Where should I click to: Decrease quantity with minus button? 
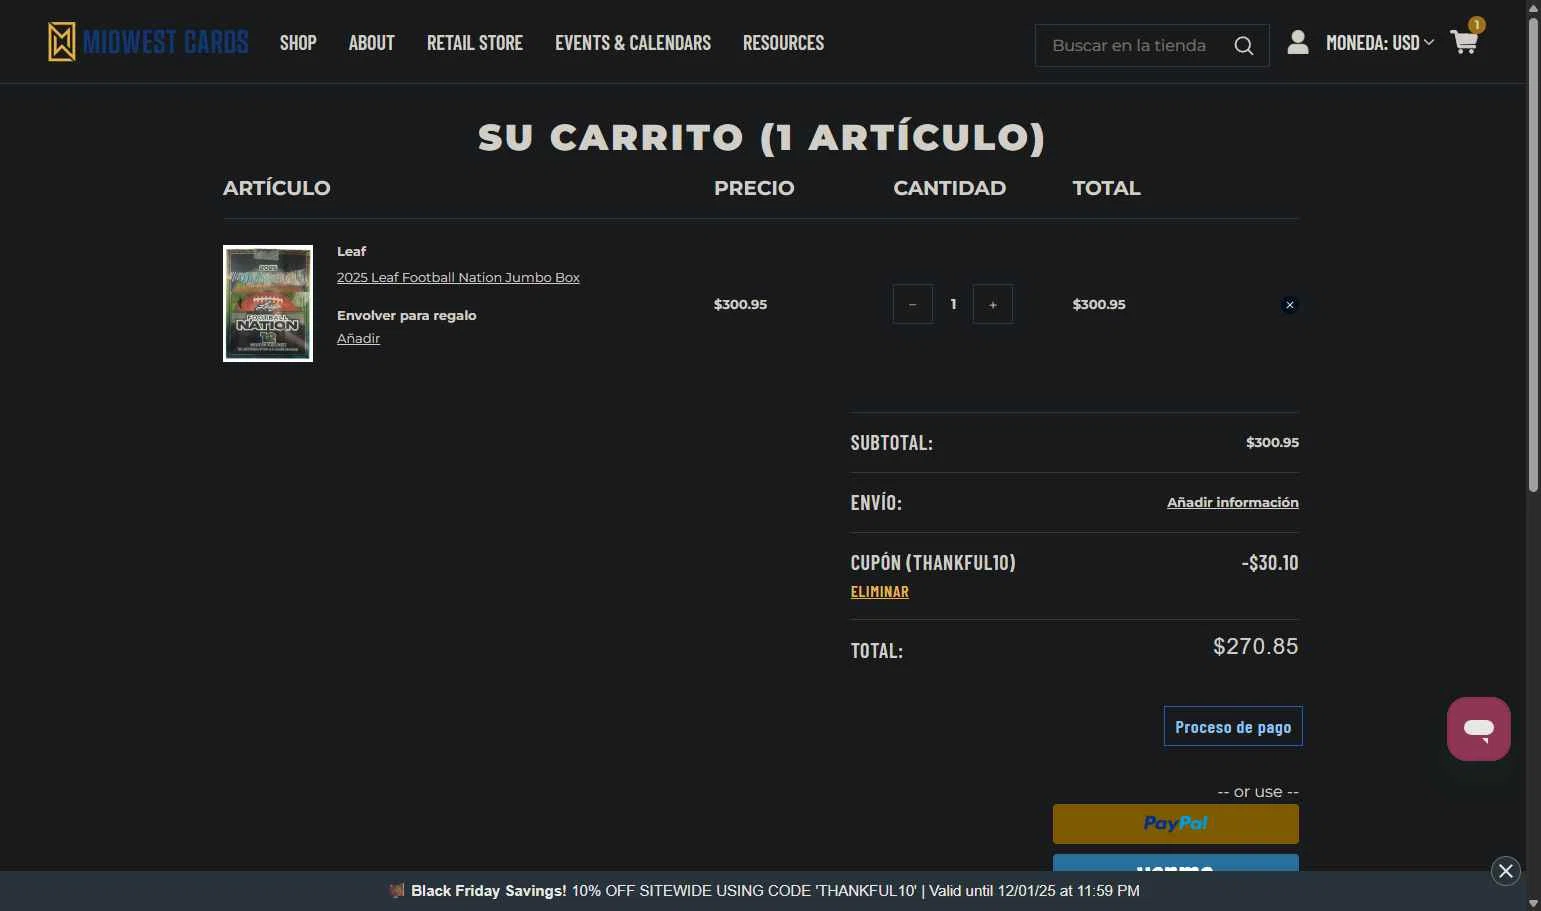912,304
